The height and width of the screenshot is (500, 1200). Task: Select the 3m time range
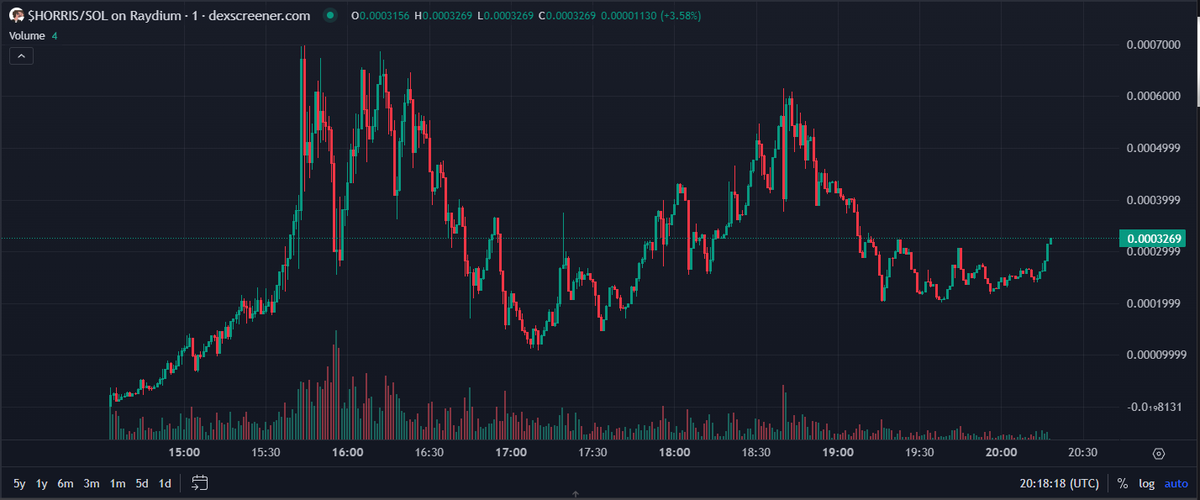pyautogui.click(x=92, y=483)
